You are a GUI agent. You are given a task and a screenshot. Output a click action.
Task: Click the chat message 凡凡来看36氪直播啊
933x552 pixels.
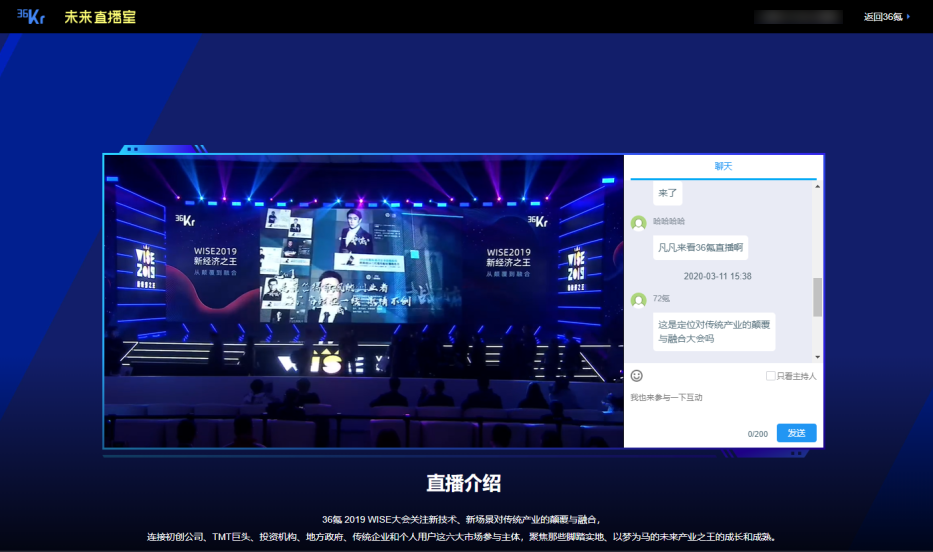point(700,247)
